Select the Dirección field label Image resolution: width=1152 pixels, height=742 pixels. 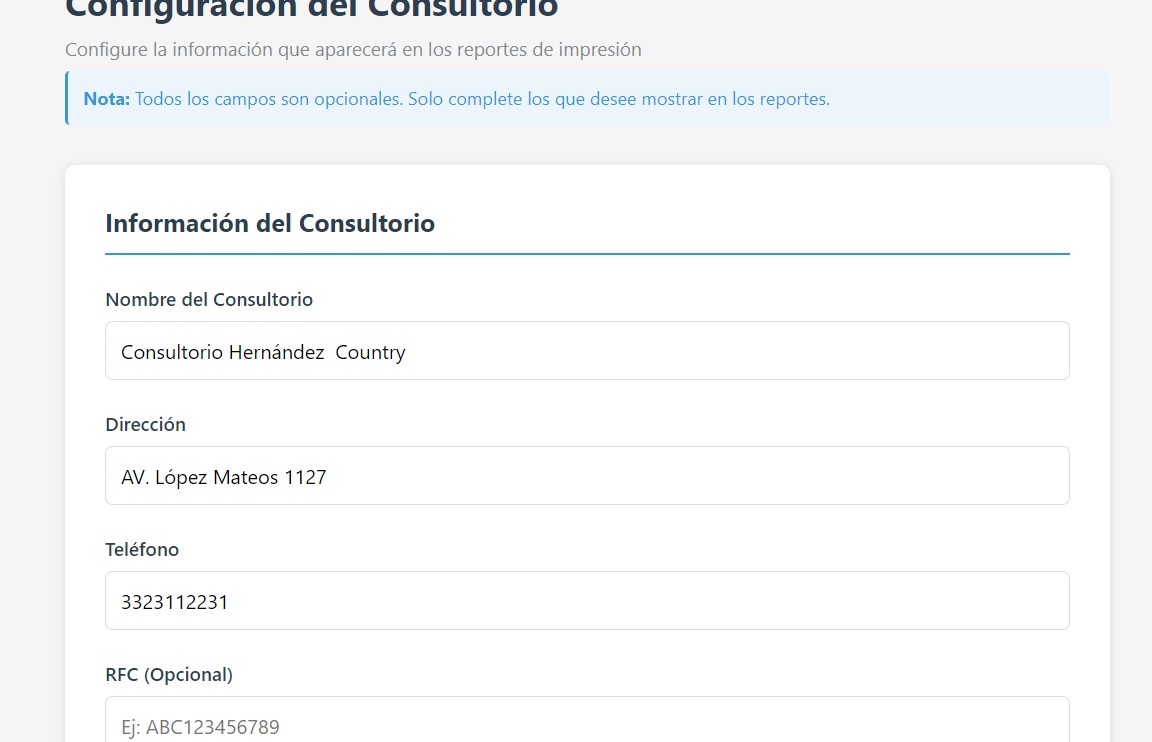pos(145,424)
